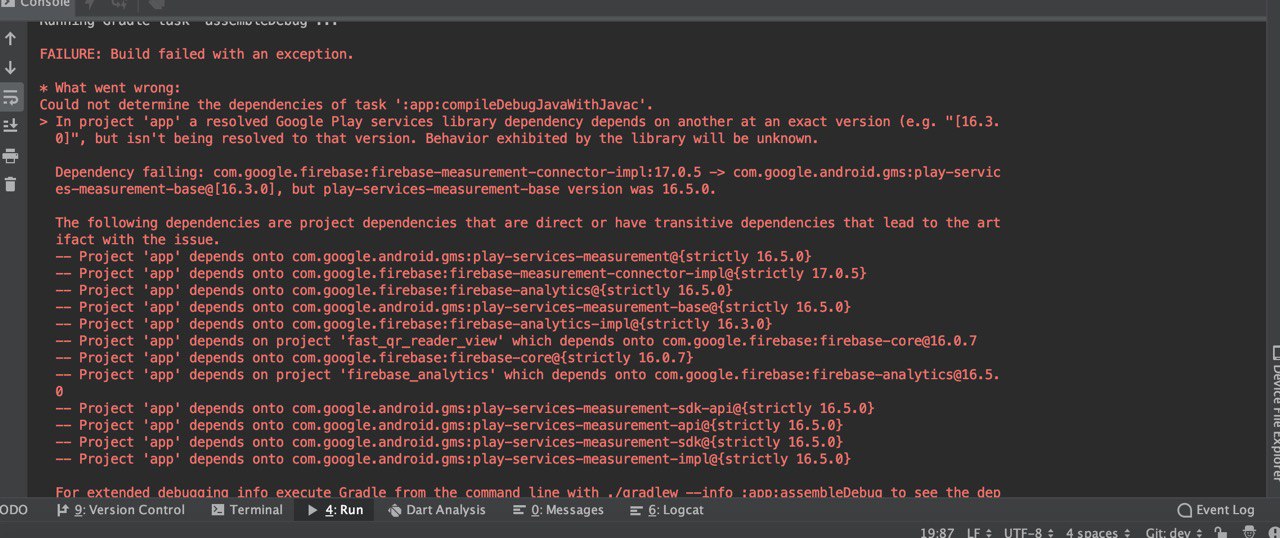This screenshot has height=538, width=1280.
Task: Toggle read-only lock icon in status bar
Action: (x=1220, y=533)
